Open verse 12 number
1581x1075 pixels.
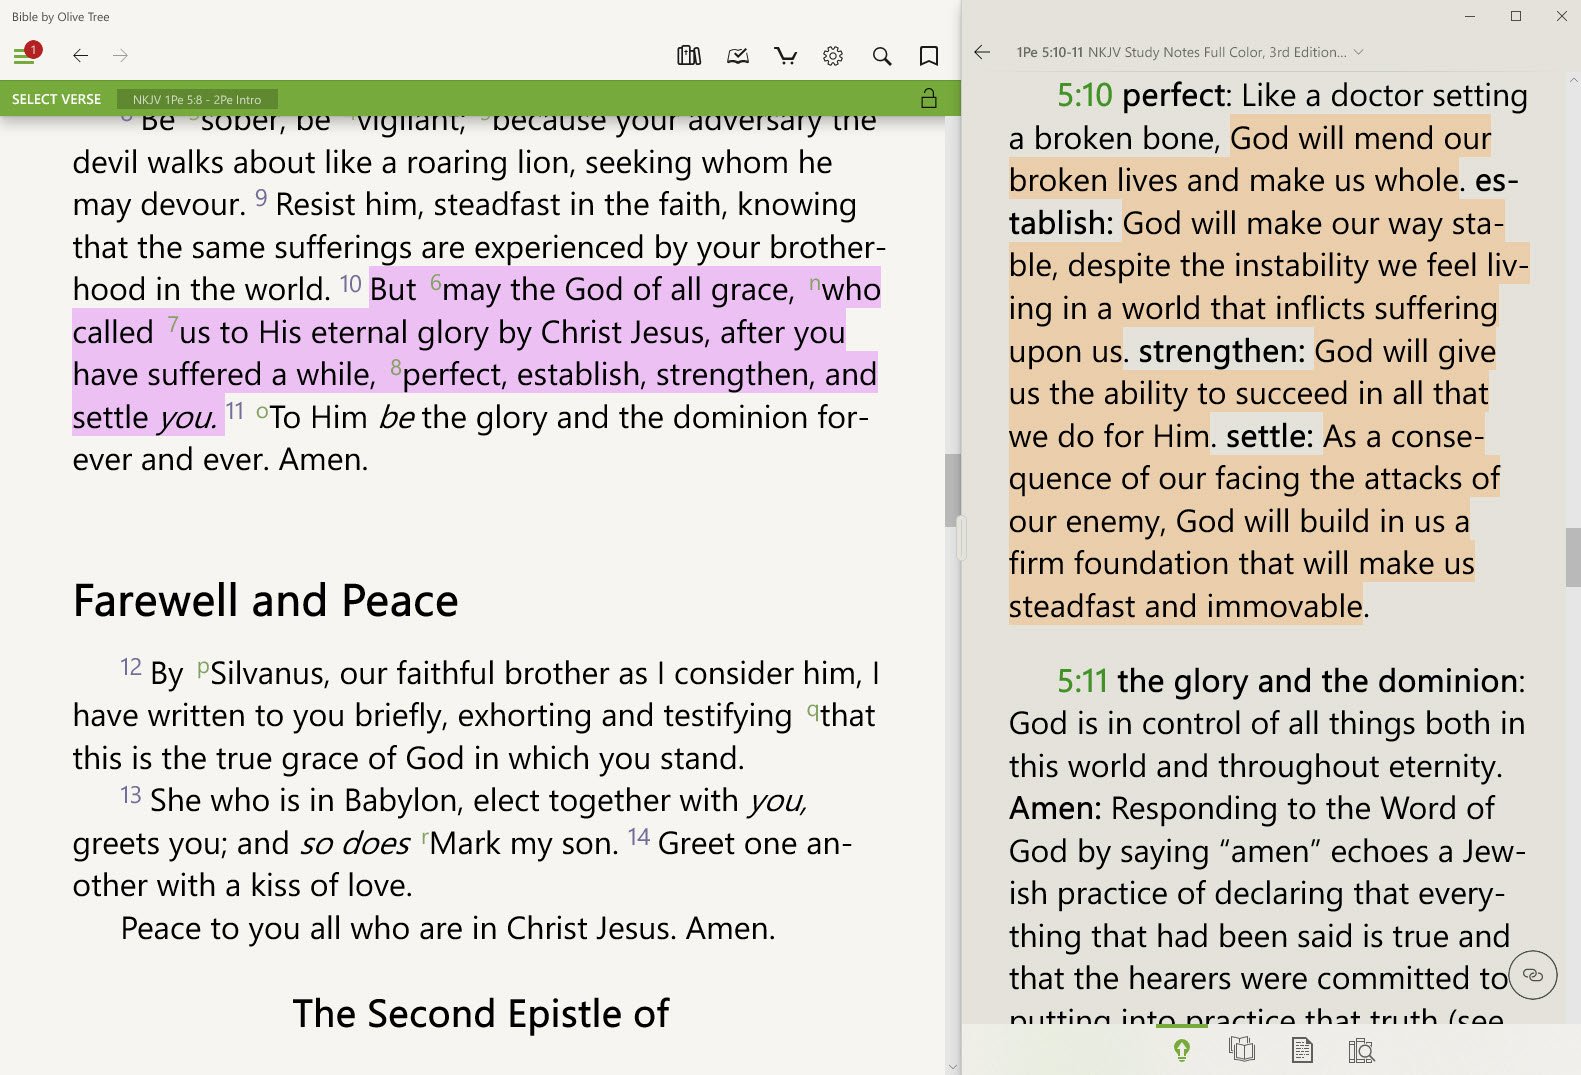click(131, 667)
